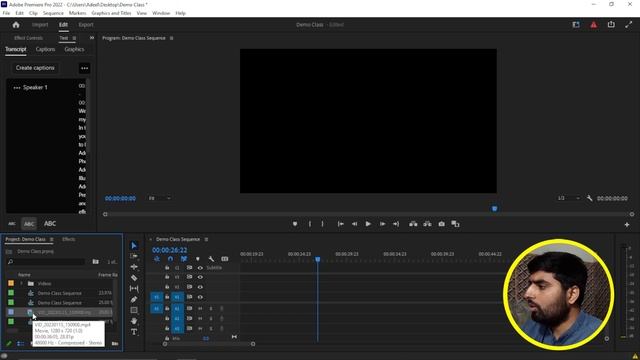Open the red warning alert icon
Image resolution: width=640 pixels, height=360 pixels.
click(593, 25)
